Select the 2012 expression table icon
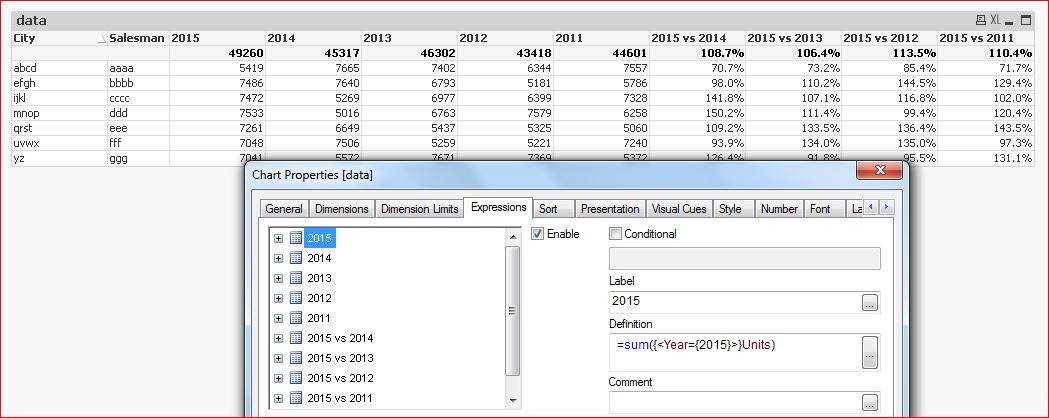Screen dimensions: 1049x418 pos(296,298)
